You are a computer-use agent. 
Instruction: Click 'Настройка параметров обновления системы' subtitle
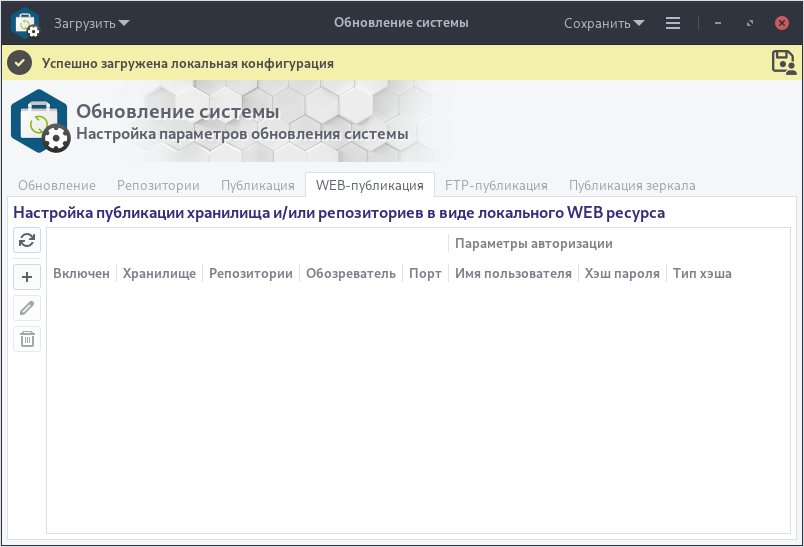[242, 134]
